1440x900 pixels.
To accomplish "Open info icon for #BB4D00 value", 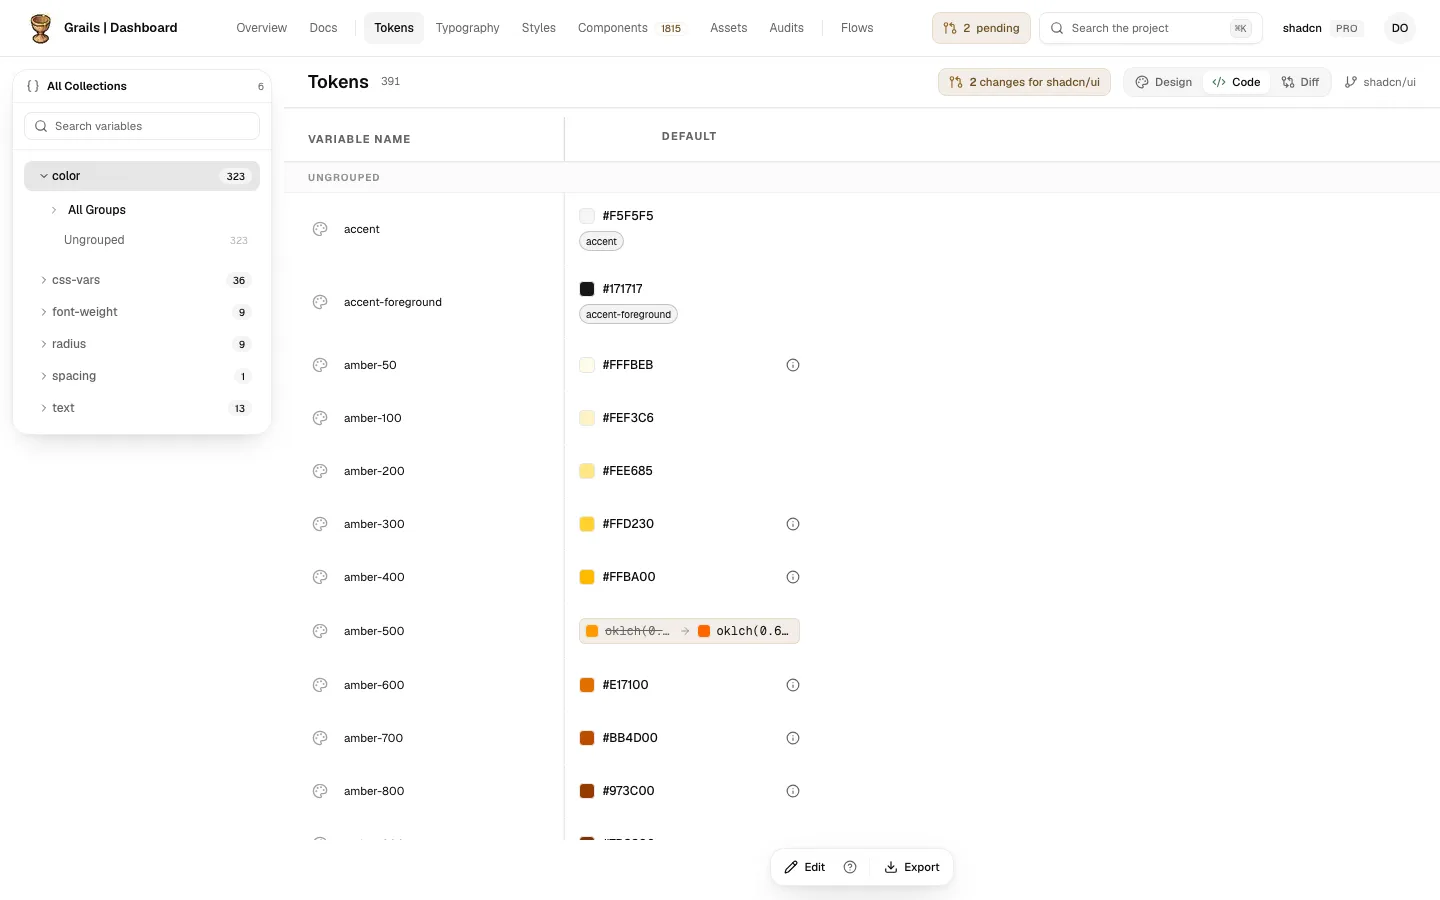I will click(793, 738).
